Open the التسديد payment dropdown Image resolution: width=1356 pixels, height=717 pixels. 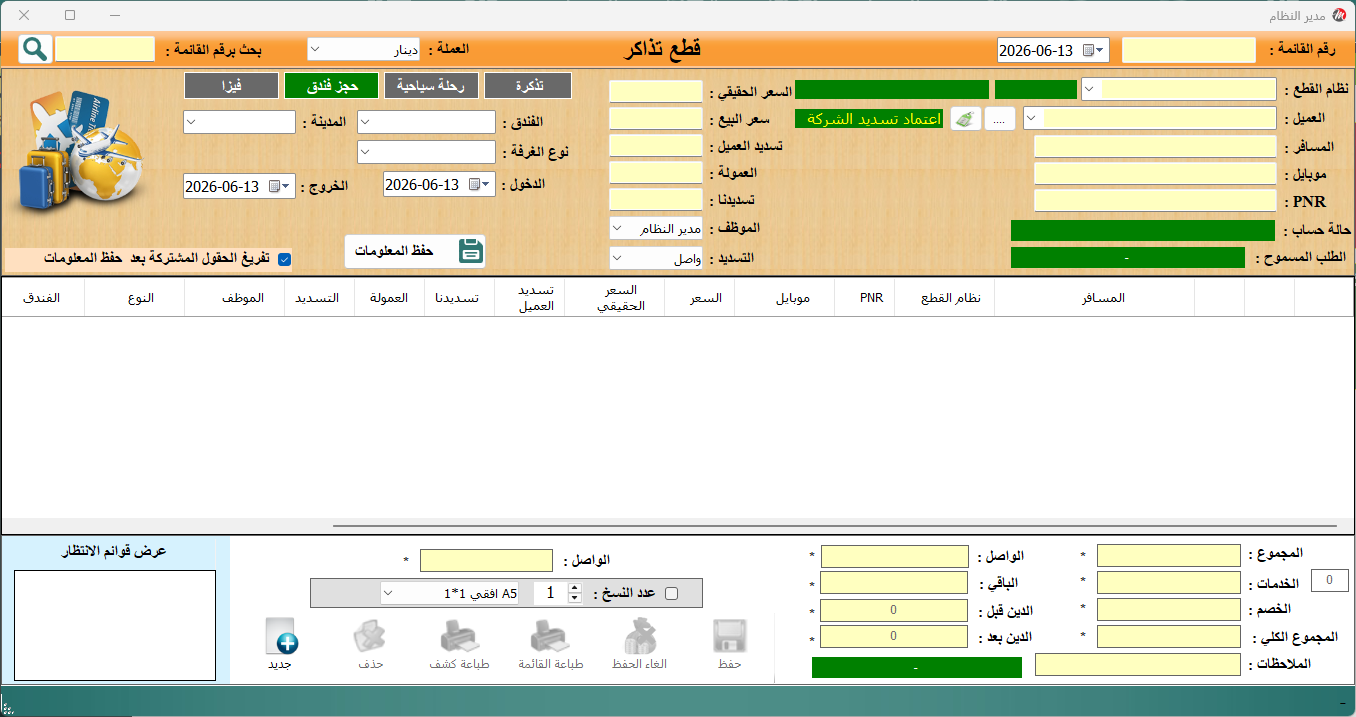coord(617,258)
